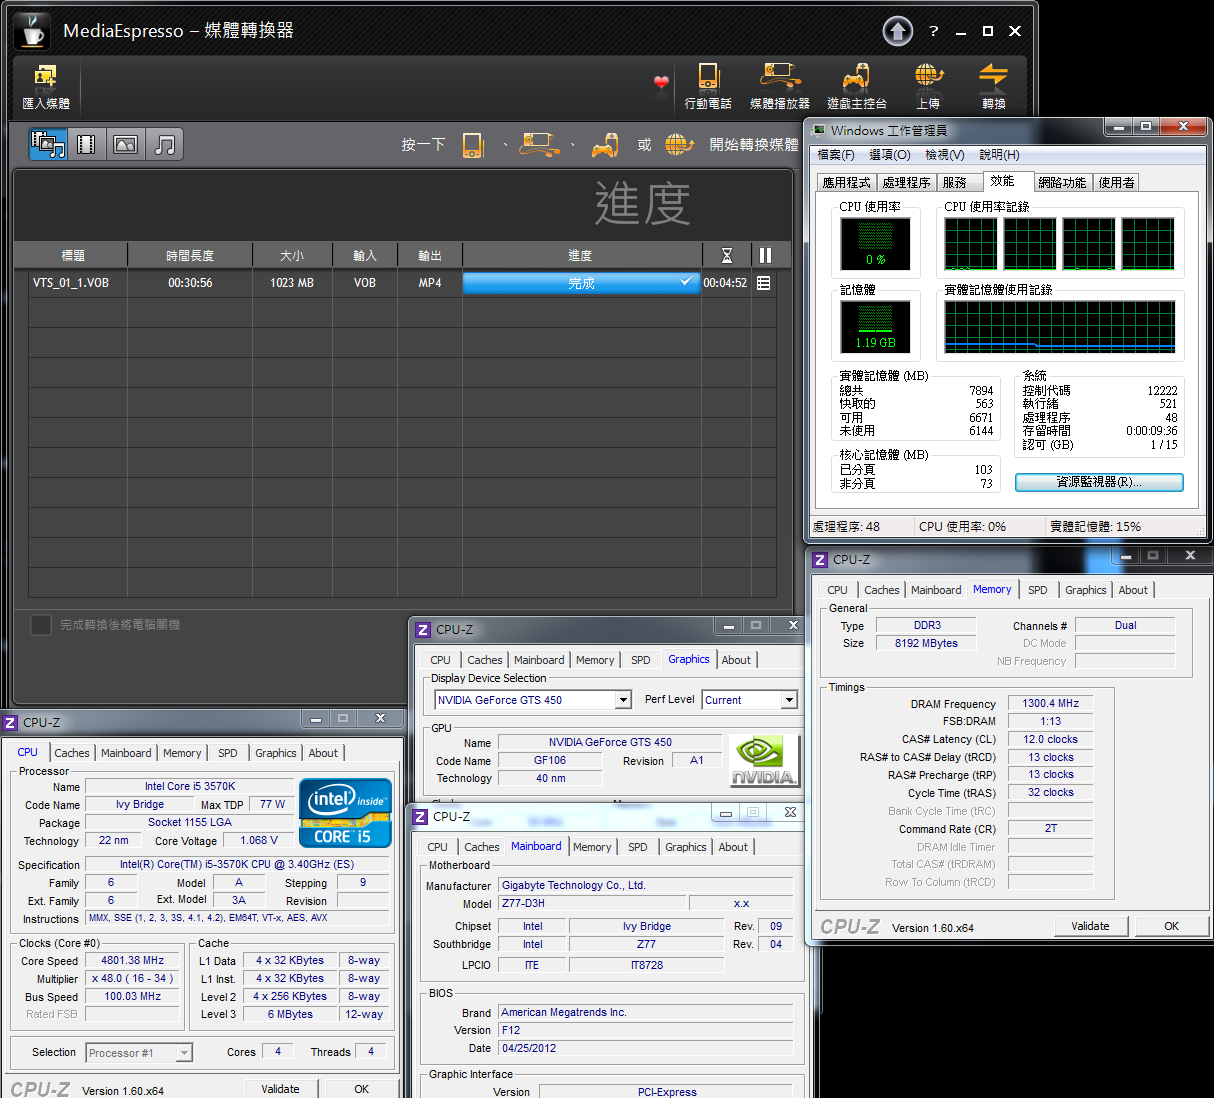This screenshot has width=1214, height=1098.
Task: Click the MediaEspresso coffee cup logo
Action: point(33,31)
